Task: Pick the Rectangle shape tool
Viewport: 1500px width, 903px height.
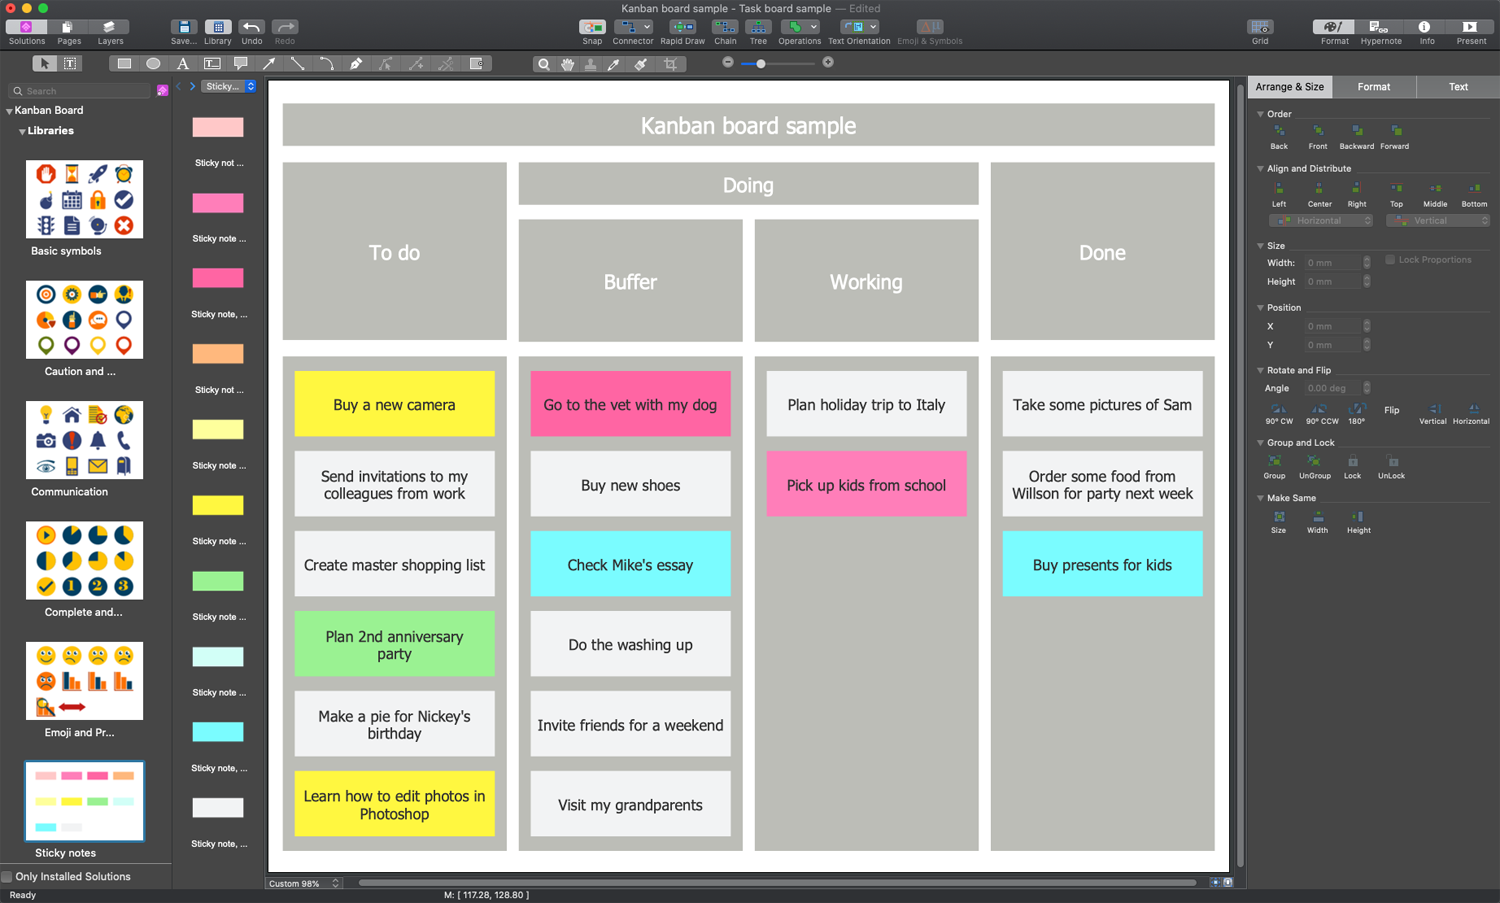Action: pyautogui.click(x=124, y=63)
